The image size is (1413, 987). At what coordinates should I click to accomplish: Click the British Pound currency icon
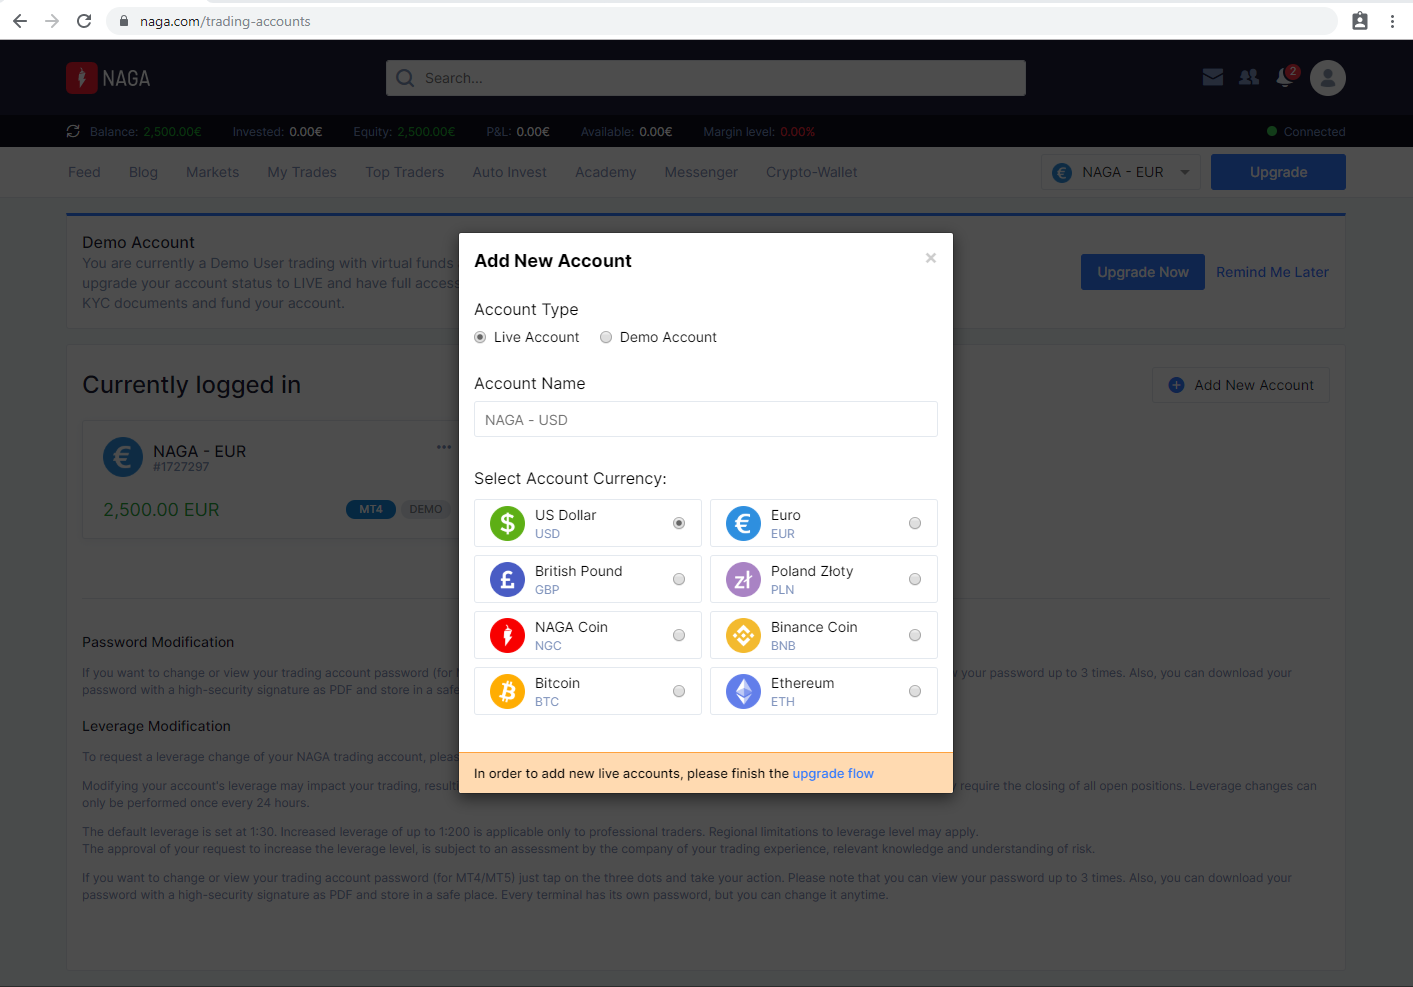(507, 579)
